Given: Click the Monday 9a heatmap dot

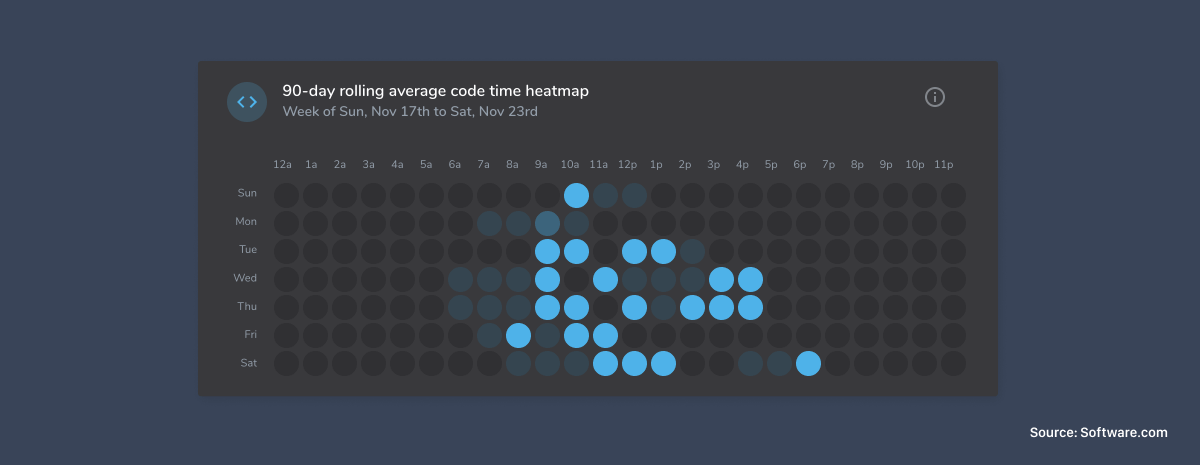Looking at the screenshot, I should [547, 223].
